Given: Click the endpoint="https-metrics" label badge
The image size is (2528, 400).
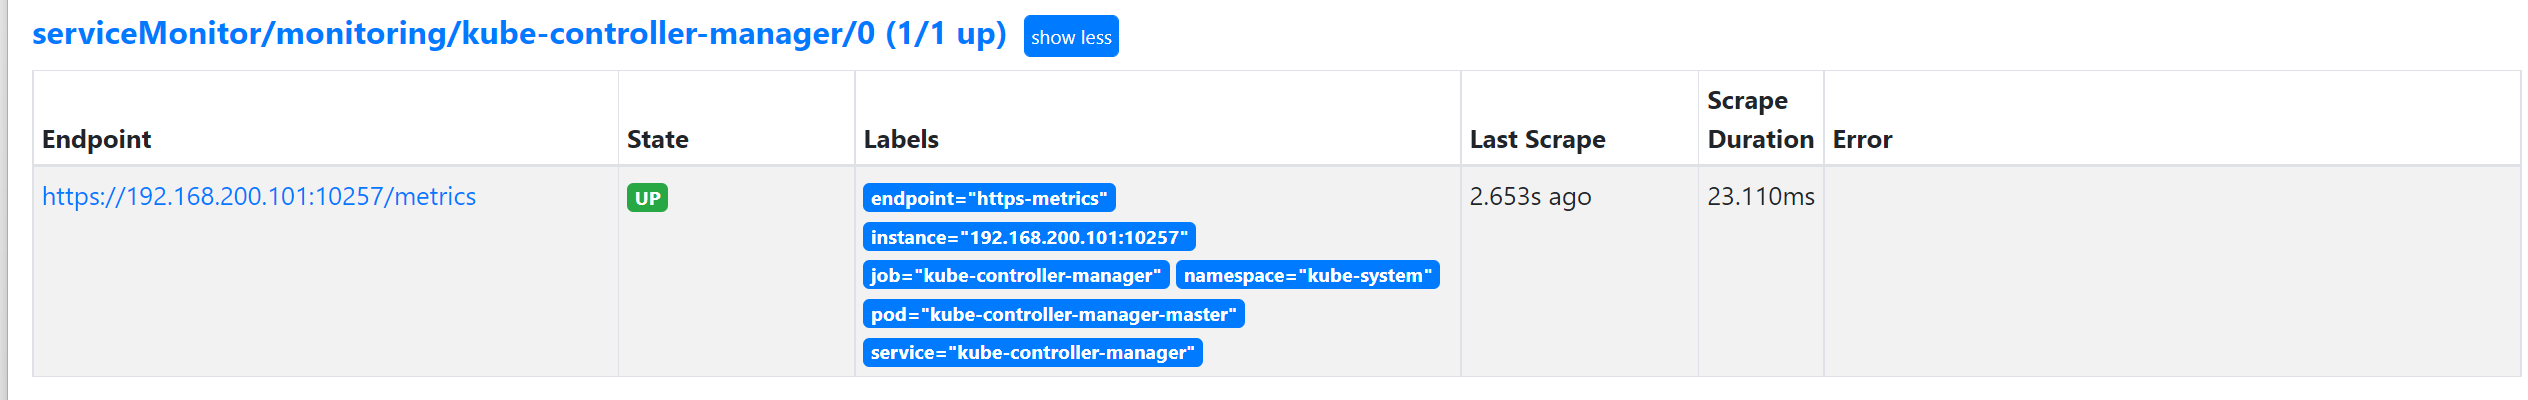Looking at the screenshot, I should click(x=989, y=198).
